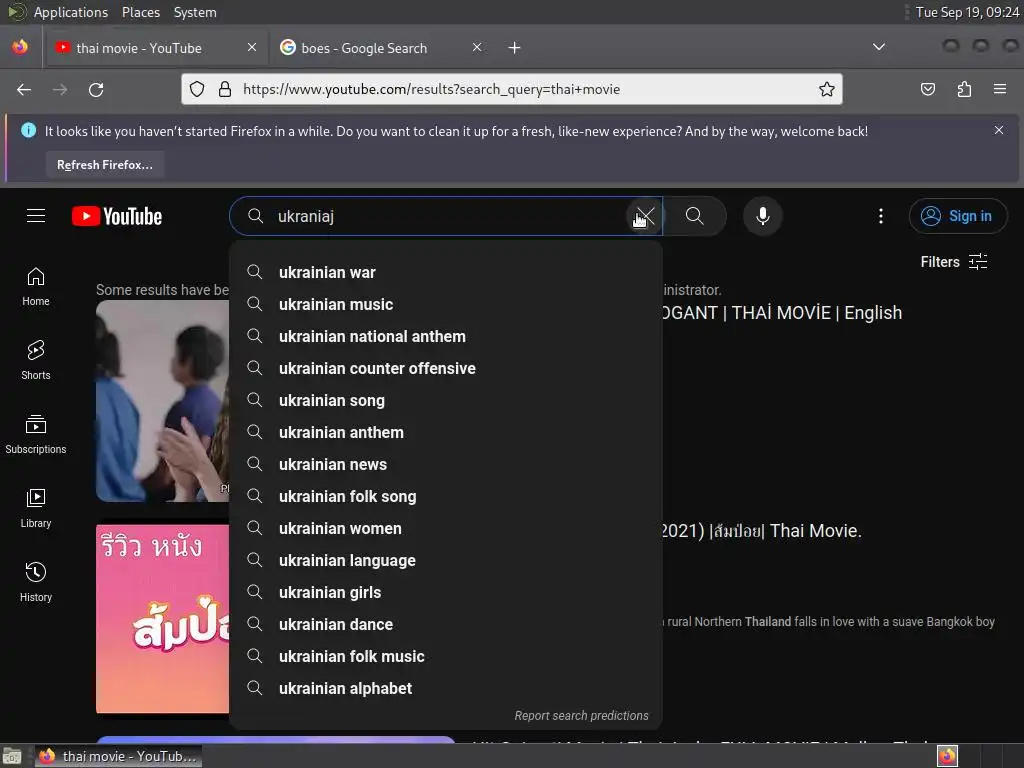1024x768 pixels.
Task: Reload the page with refresh icon
Action: [96, 89]
